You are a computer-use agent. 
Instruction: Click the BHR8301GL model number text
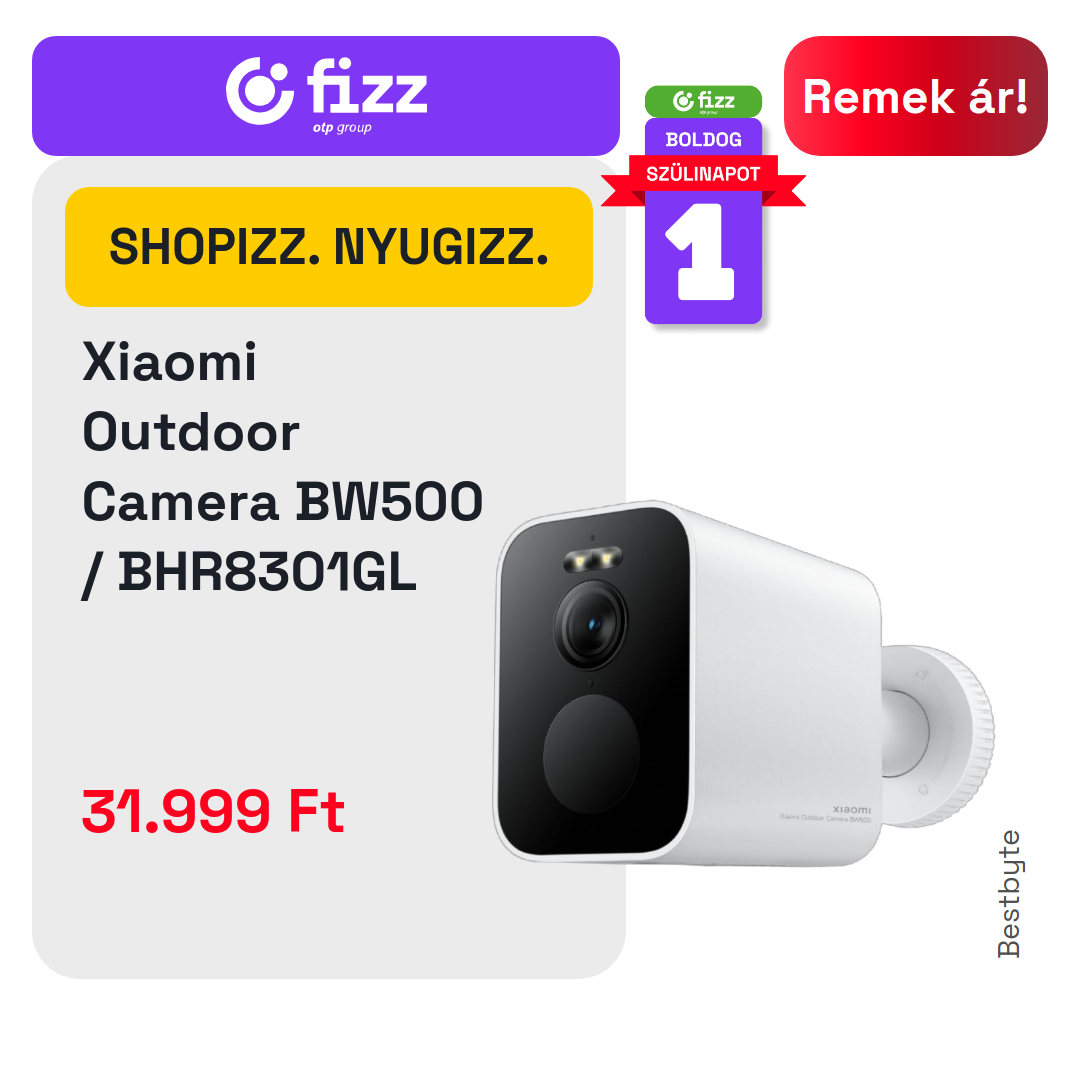point(267,572)
